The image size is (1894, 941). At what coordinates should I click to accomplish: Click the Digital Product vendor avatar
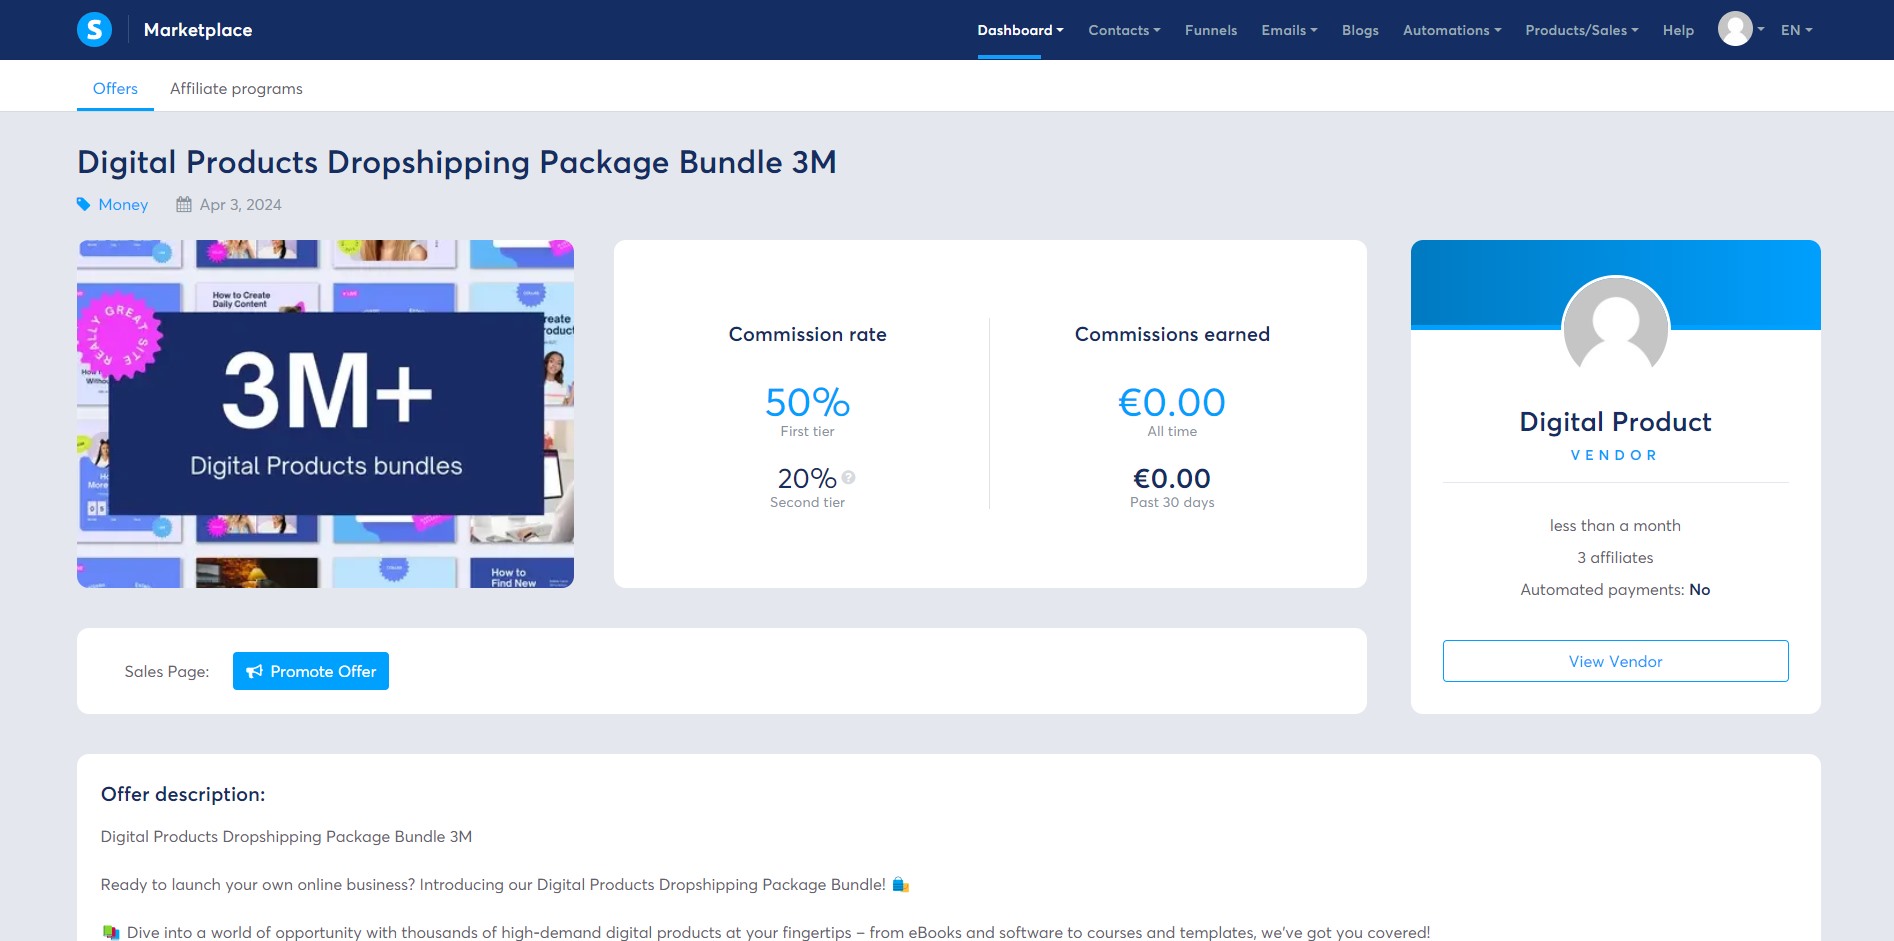(x=1615, y=328)
